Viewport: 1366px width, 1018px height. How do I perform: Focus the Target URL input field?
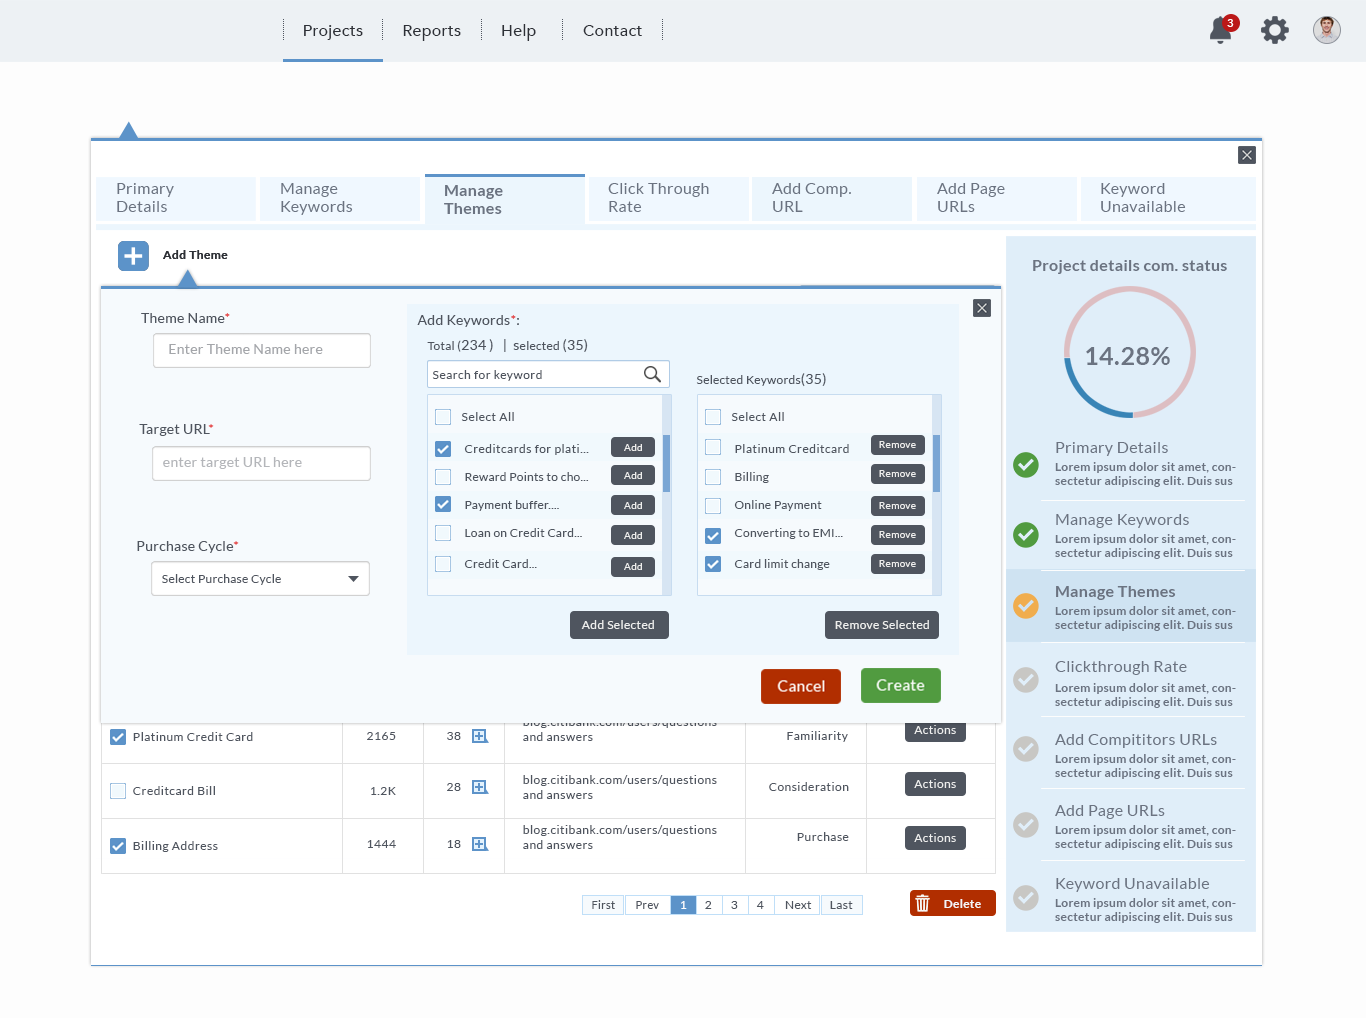(261, 463)
